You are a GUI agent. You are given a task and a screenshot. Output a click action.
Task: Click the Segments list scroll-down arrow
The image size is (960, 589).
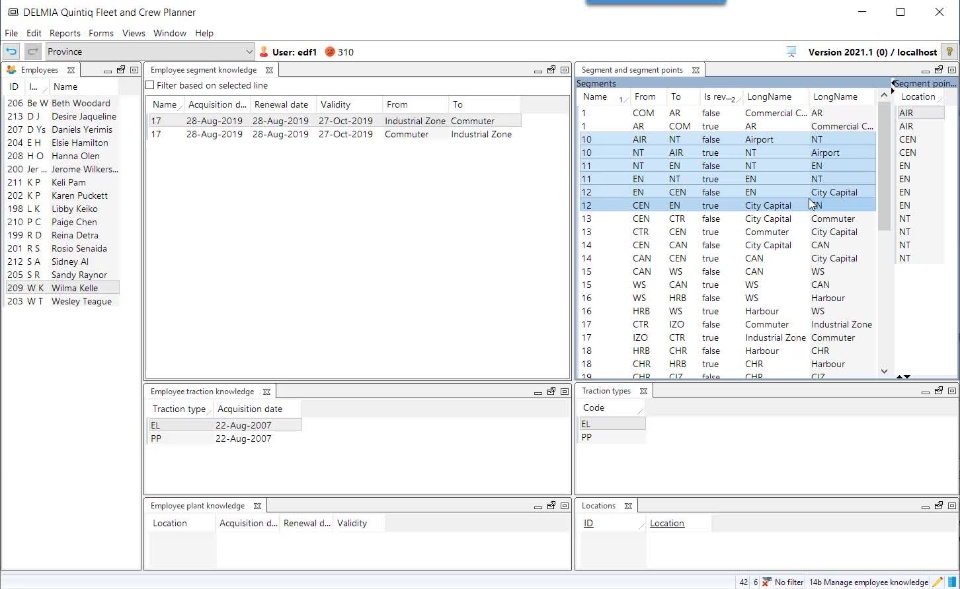pos(883,371)
